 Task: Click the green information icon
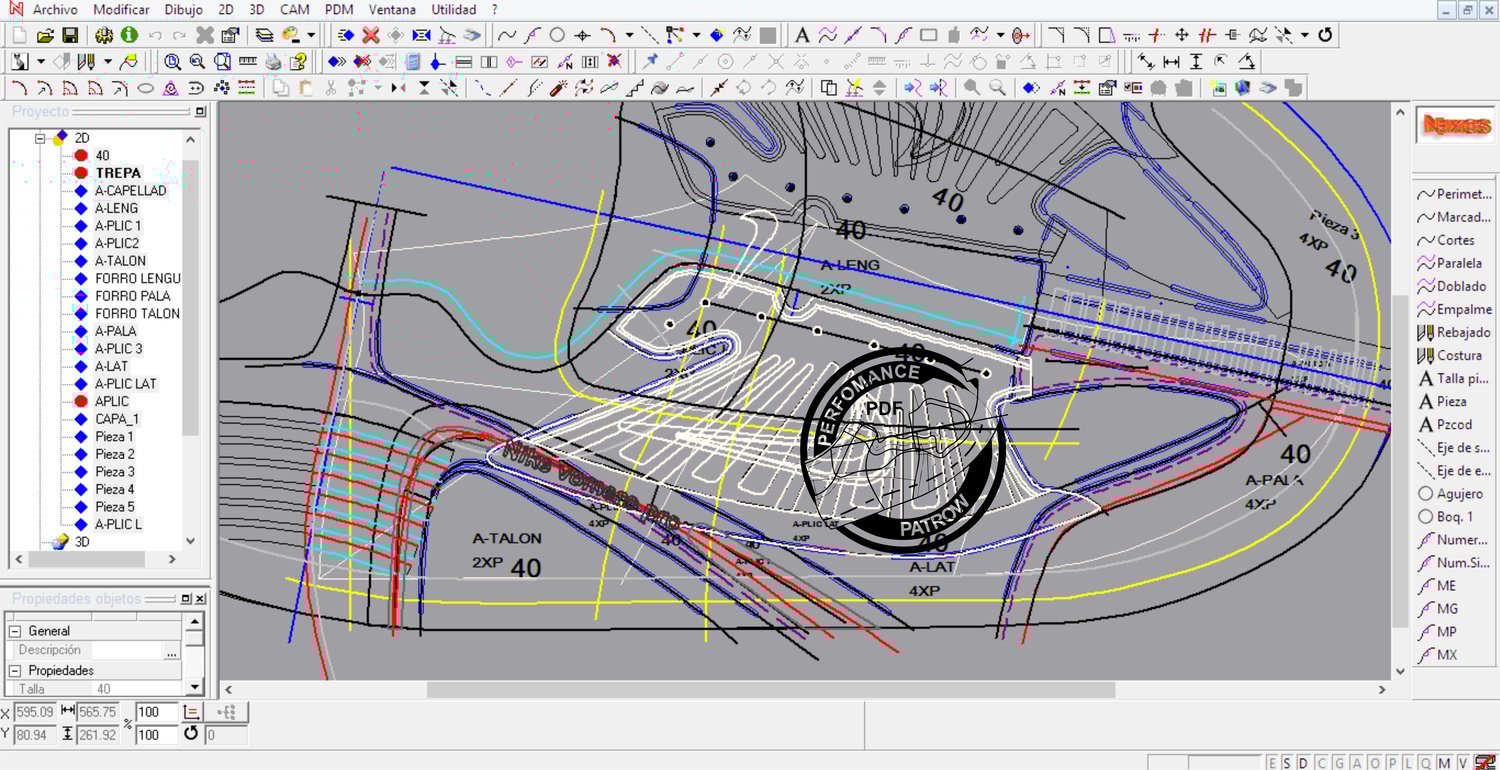(129, 35)
